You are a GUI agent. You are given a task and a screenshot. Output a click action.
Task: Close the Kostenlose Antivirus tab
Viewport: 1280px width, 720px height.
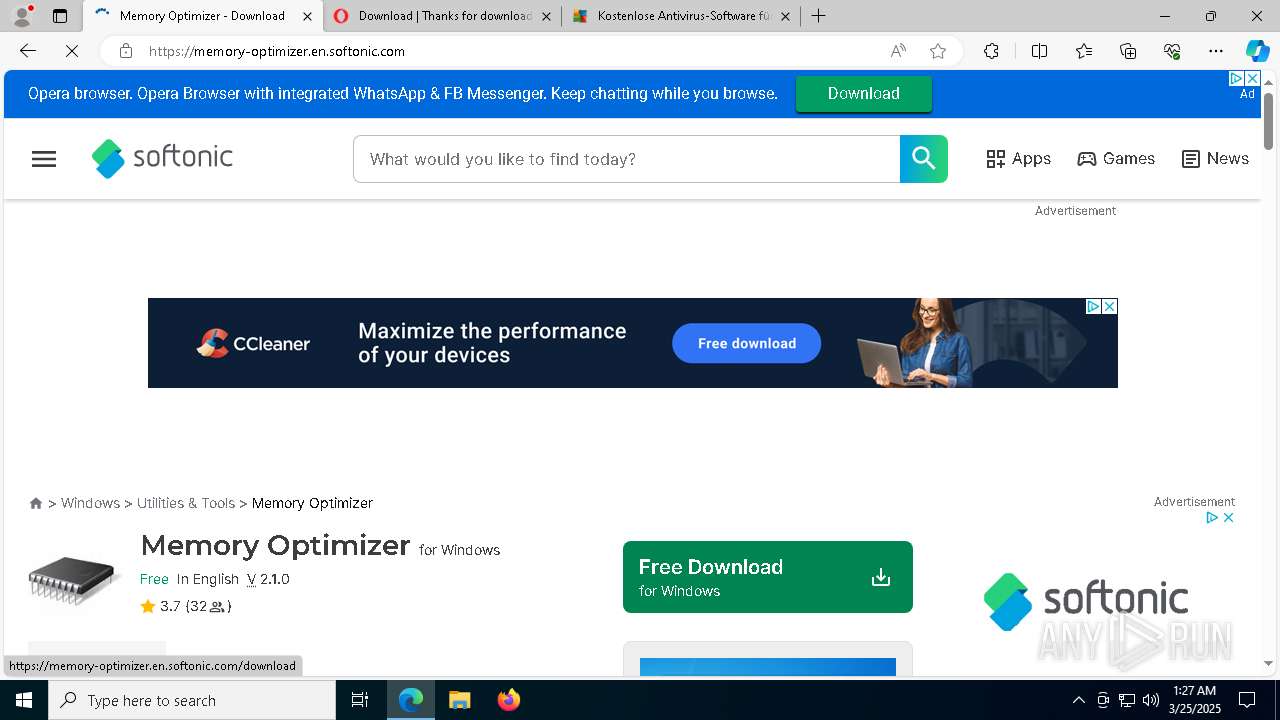click(x=785, y=16)
